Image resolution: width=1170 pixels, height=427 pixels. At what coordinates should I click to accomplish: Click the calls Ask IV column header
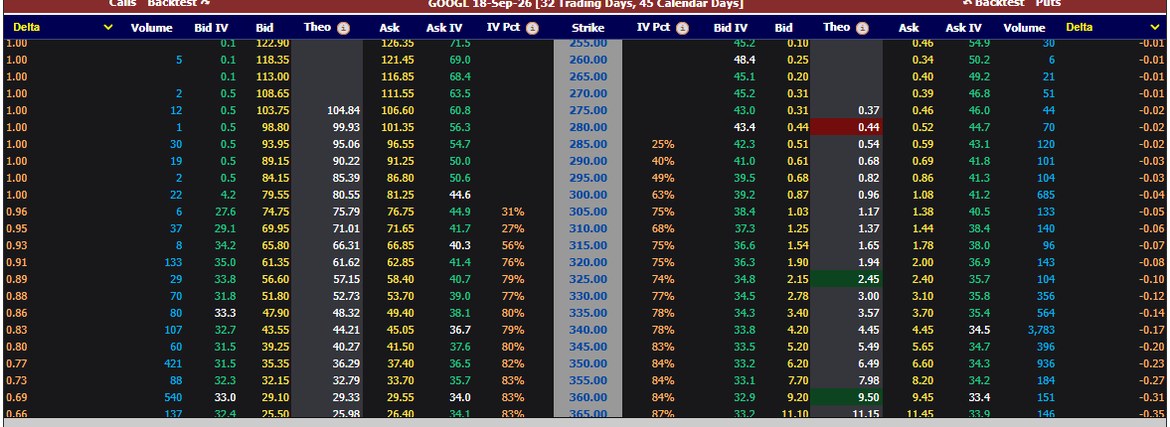pos(444,28)
